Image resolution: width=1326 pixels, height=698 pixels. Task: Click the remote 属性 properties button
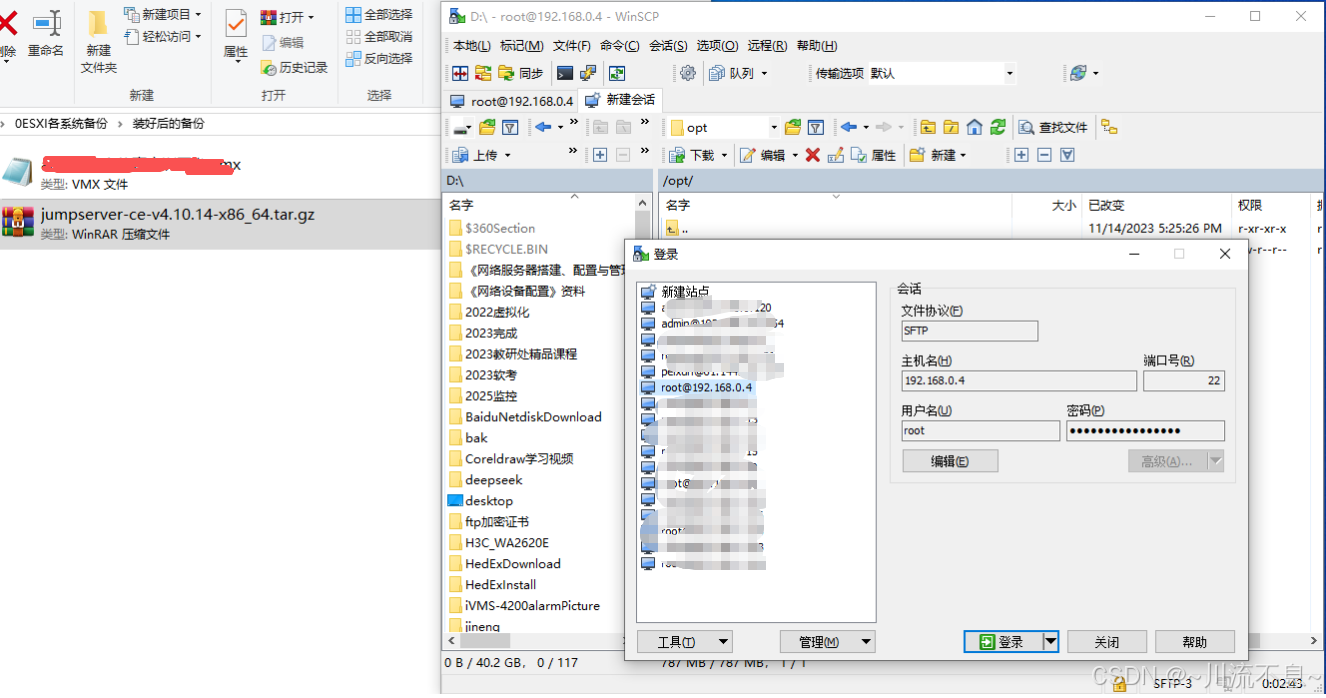pyautogui.click(x=873, y=155)
